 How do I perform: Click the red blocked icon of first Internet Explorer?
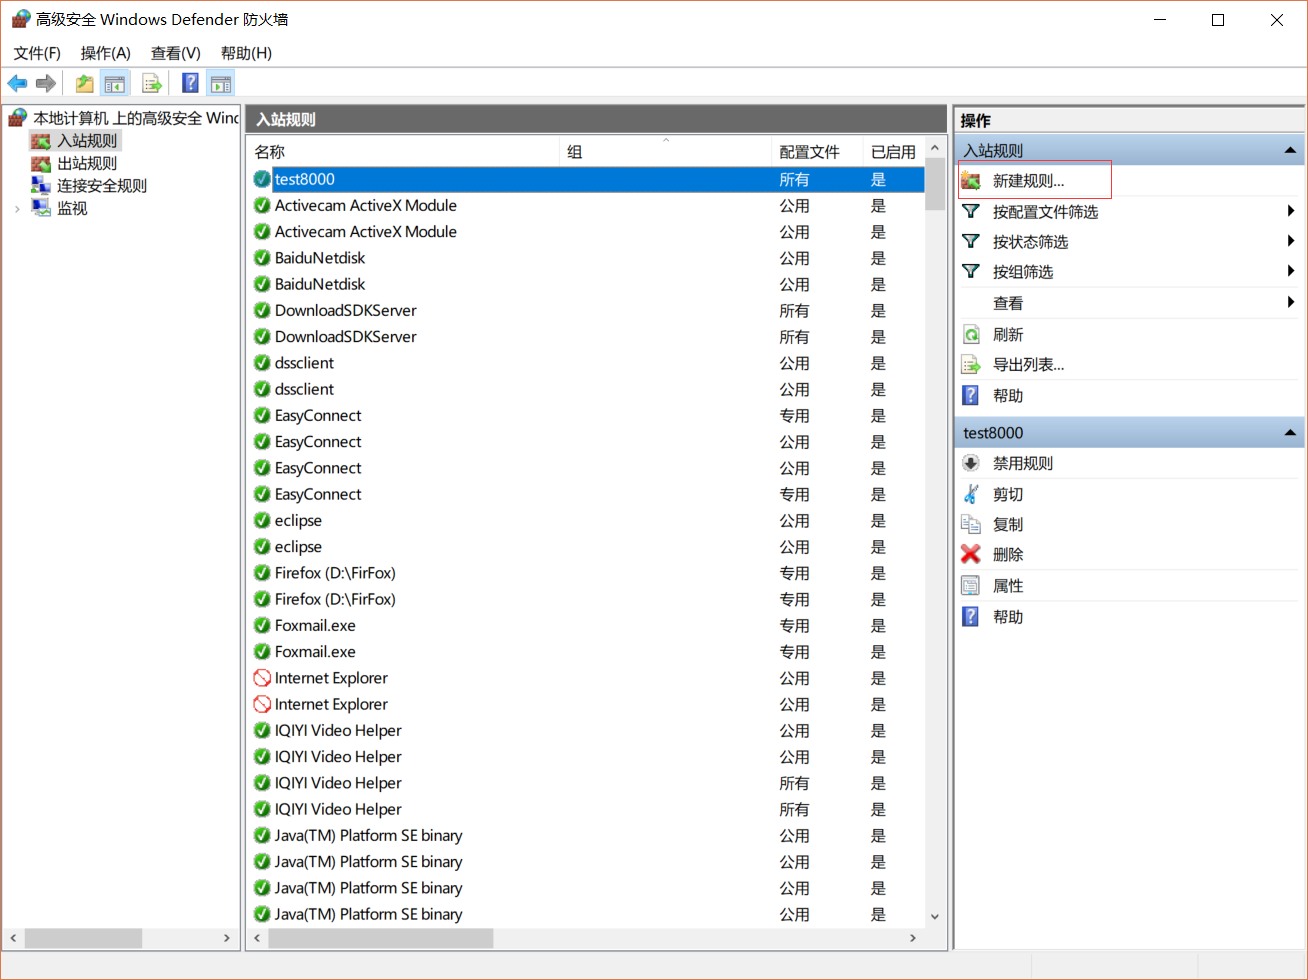point(262,678)
